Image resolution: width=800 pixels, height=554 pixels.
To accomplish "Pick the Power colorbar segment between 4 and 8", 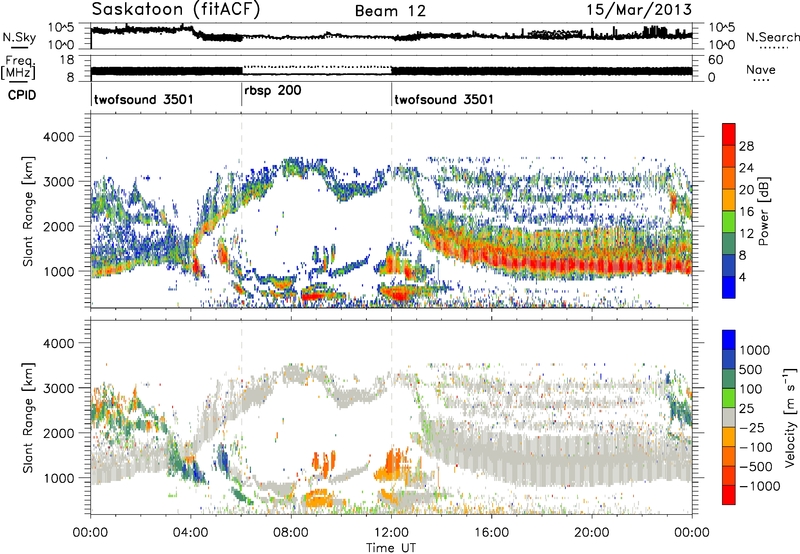I will (x=729, y=266).
